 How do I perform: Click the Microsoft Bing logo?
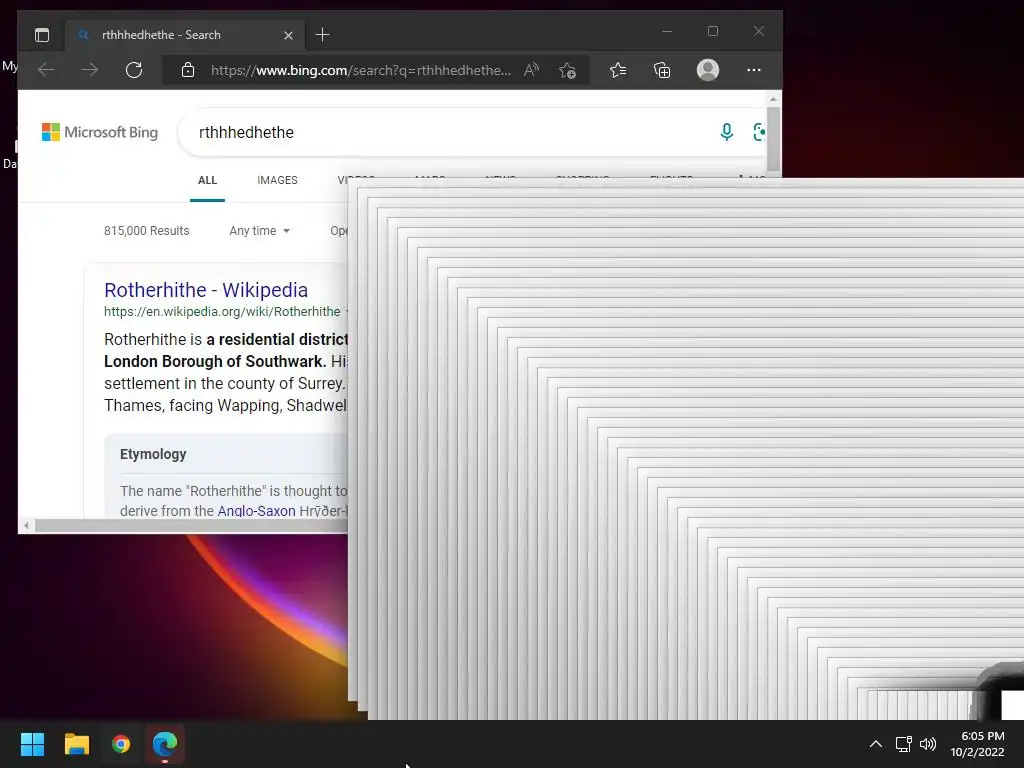click(100, 132)
